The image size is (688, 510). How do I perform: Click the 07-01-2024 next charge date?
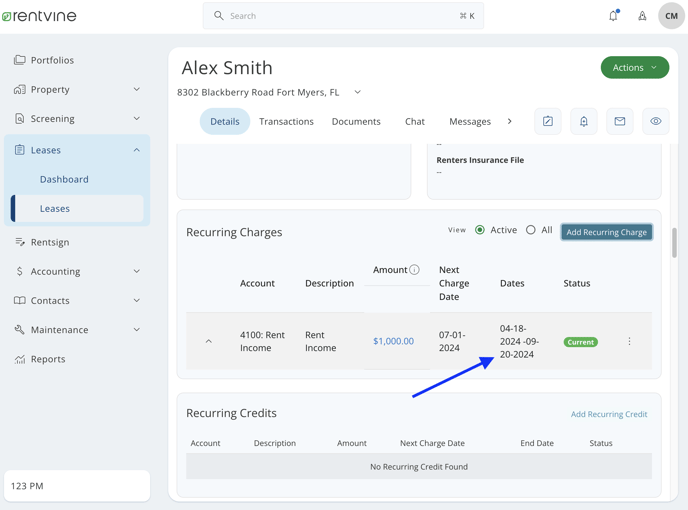coord(451,341)
